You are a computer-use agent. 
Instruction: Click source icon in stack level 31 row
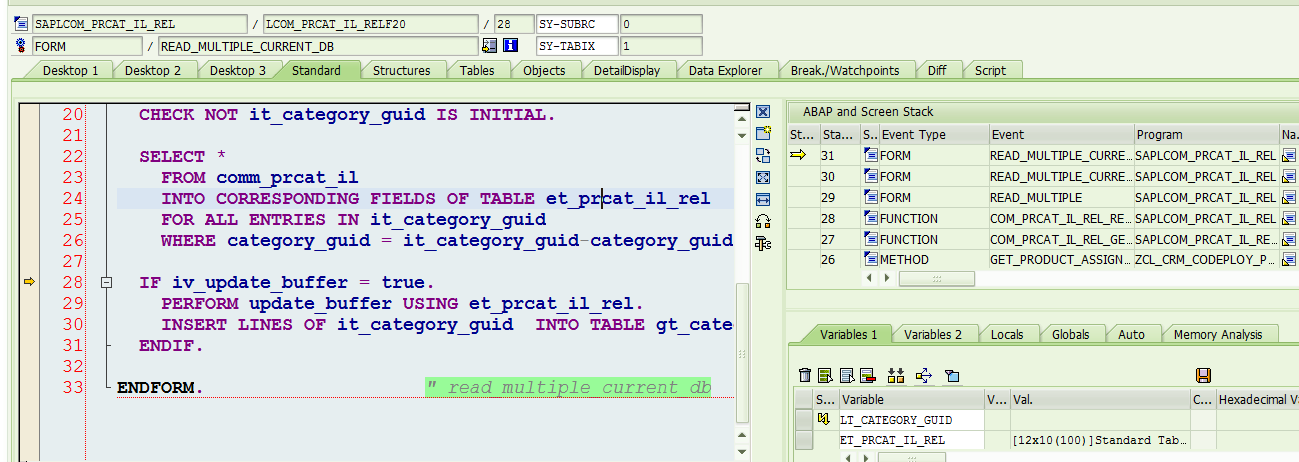click(x=870, y=155)
